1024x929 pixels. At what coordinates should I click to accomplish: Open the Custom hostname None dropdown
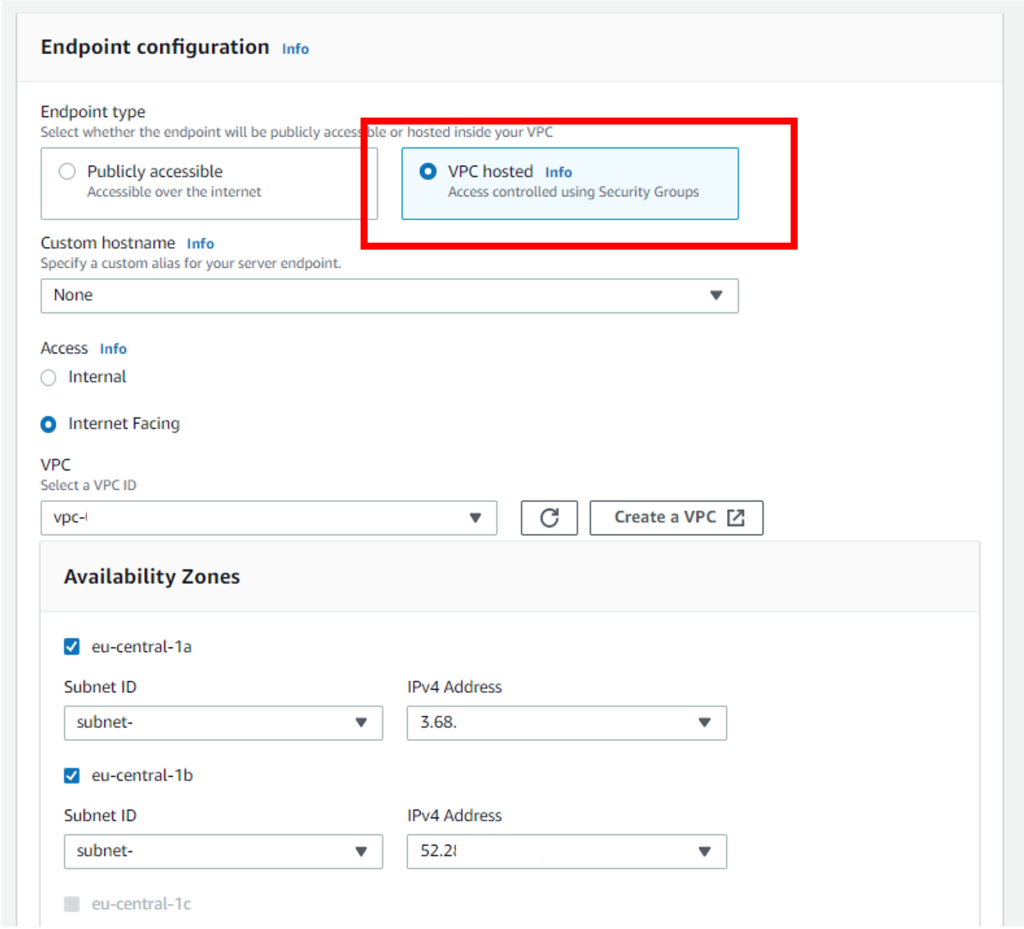(390, 295)
